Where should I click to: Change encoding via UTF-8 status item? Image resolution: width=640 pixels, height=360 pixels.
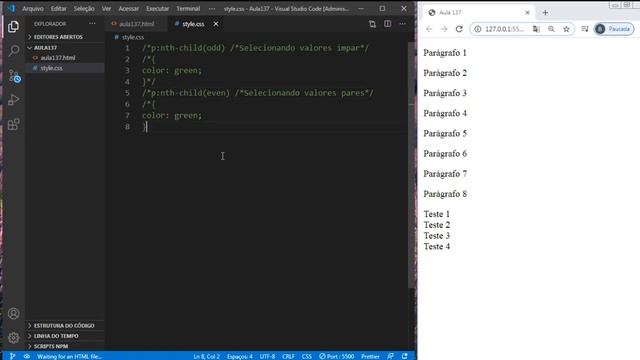[267, 356]
